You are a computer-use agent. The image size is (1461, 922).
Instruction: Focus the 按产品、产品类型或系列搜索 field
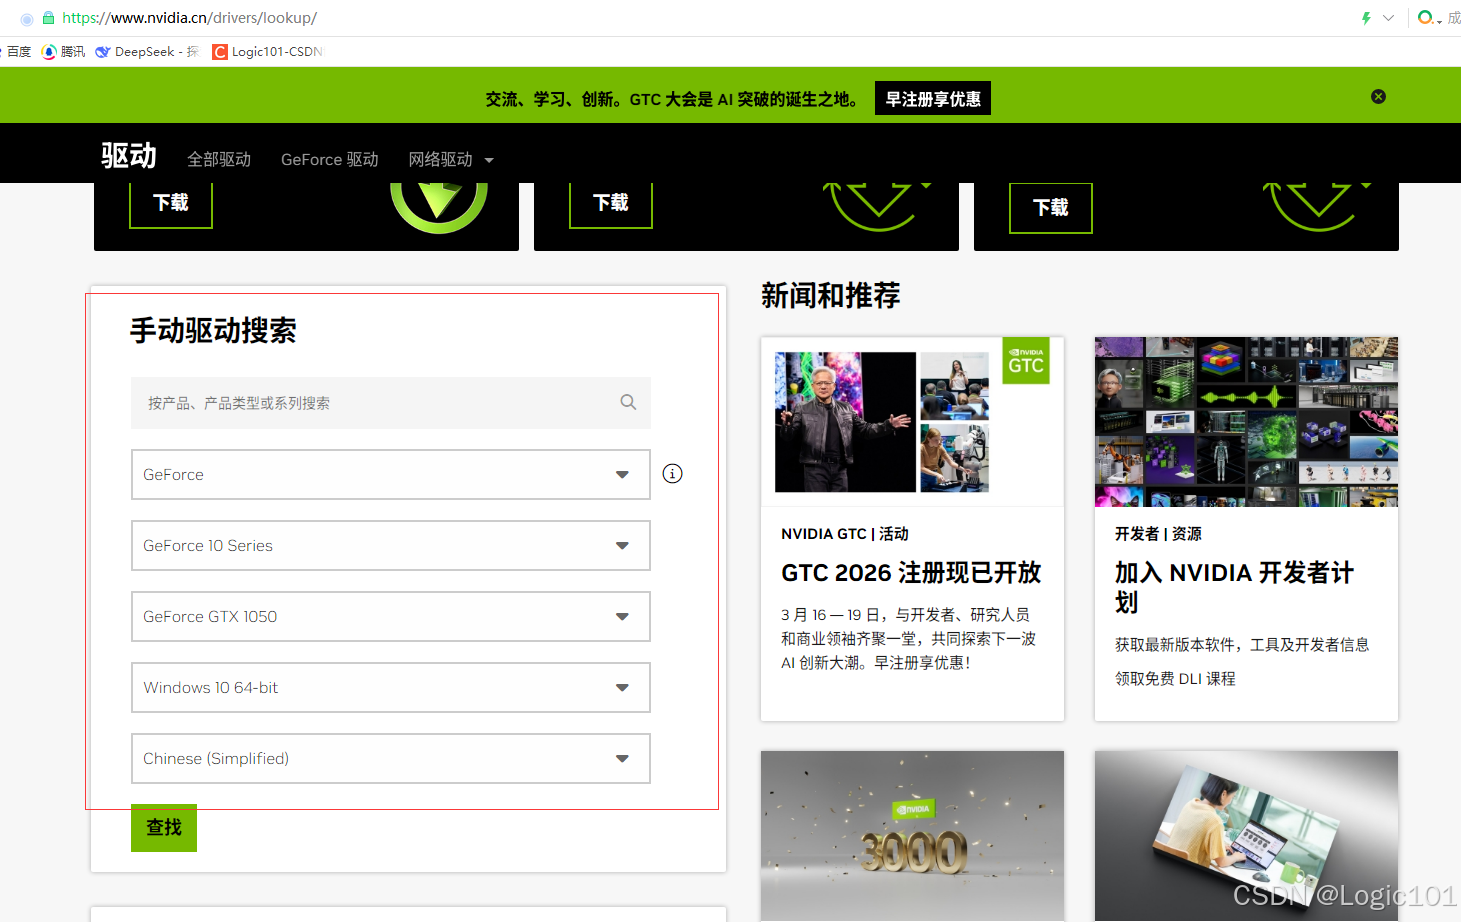[x=391, y=403]
